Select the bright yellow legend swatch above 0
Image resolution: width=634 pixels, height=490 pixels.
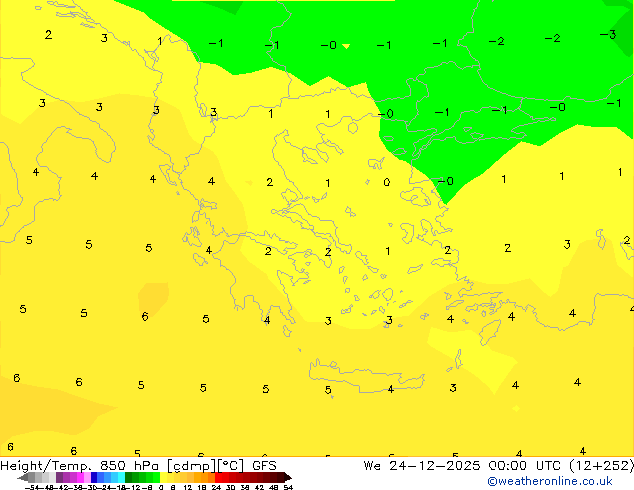tap(163, 477)
